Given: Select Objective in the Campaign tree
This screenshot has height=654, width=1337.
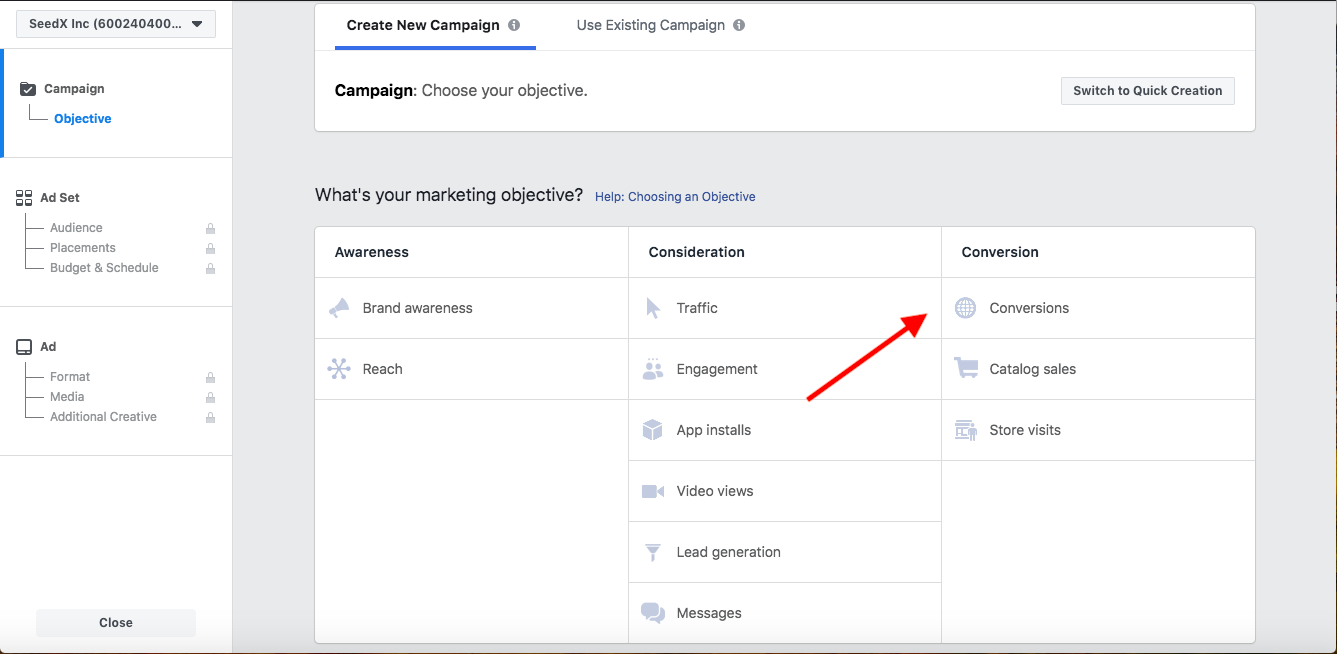Looking at the screenshot, I should (x=83, y=119).
